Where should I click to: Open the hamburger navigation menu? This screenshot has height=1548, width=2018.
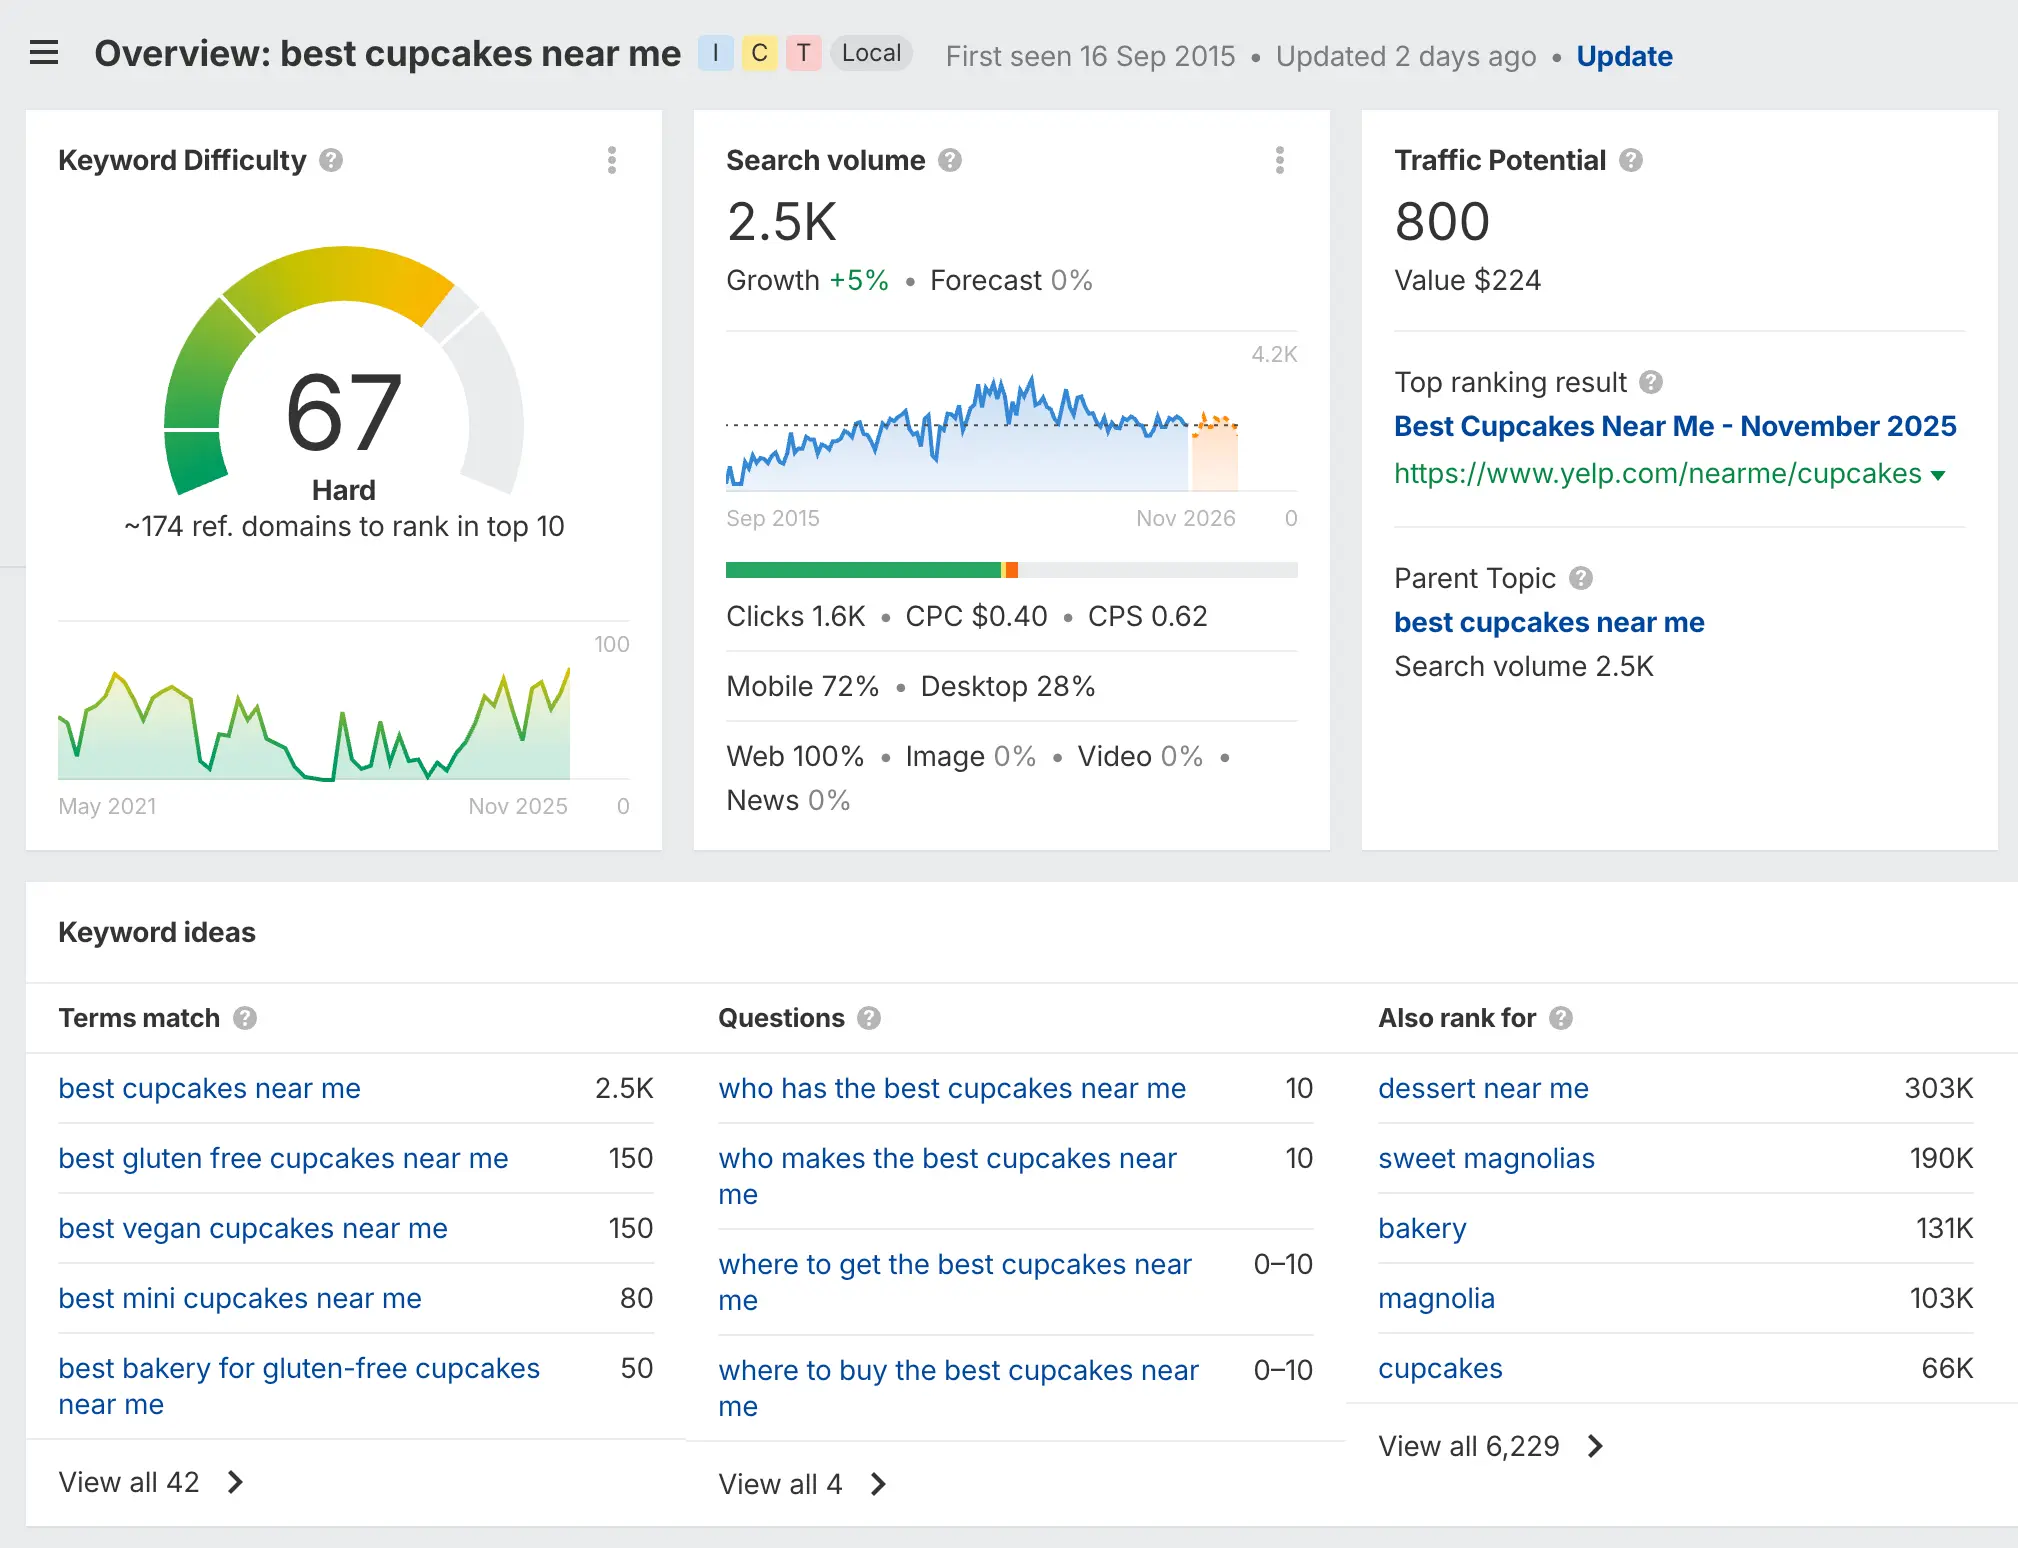44,53
